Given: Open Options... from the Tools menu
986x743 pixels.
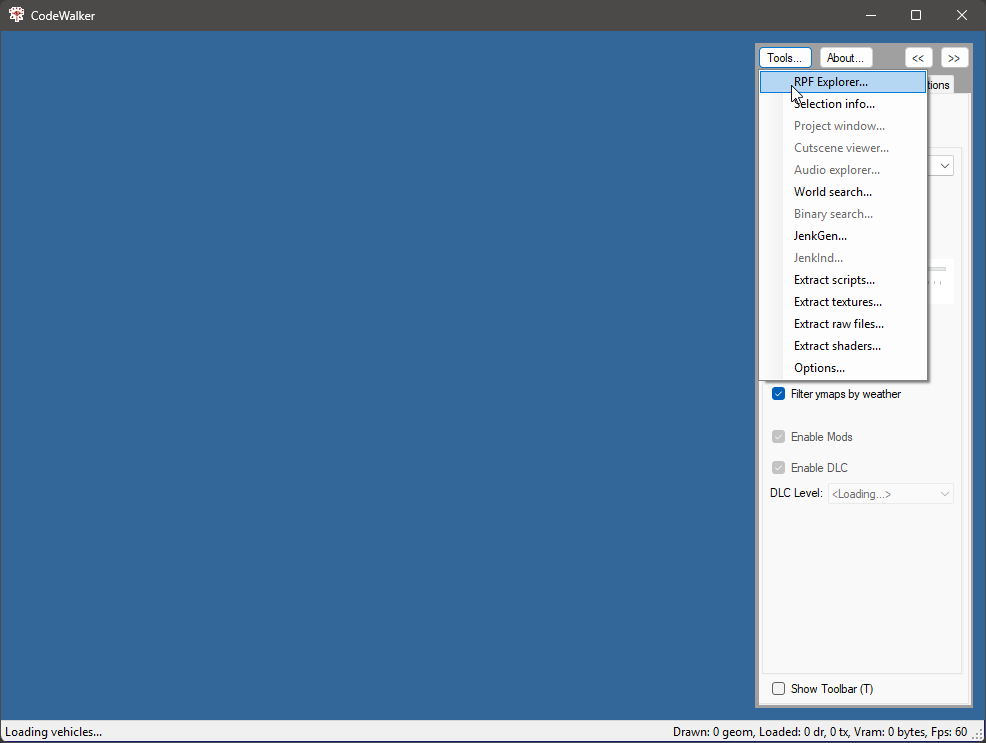Looking at the screenshot, I should click(819, 368).
